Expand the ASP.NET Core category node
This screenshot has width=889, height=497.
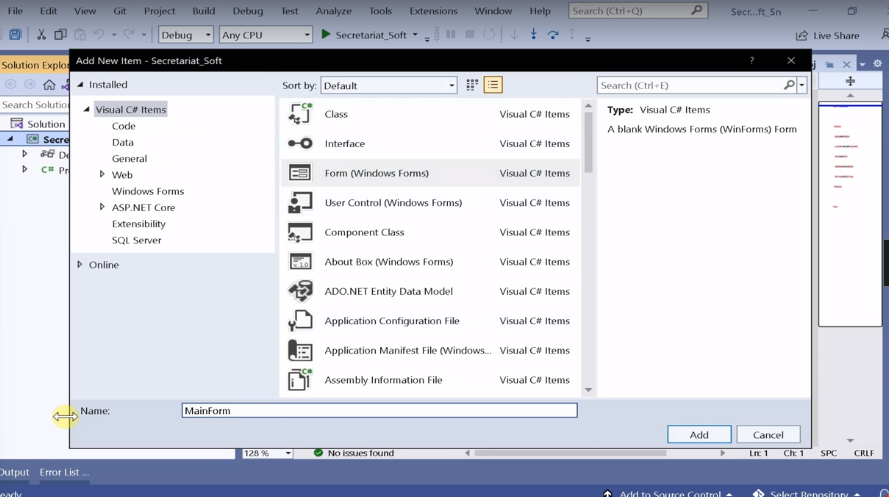pyautogui.click(x=102, y=207)
